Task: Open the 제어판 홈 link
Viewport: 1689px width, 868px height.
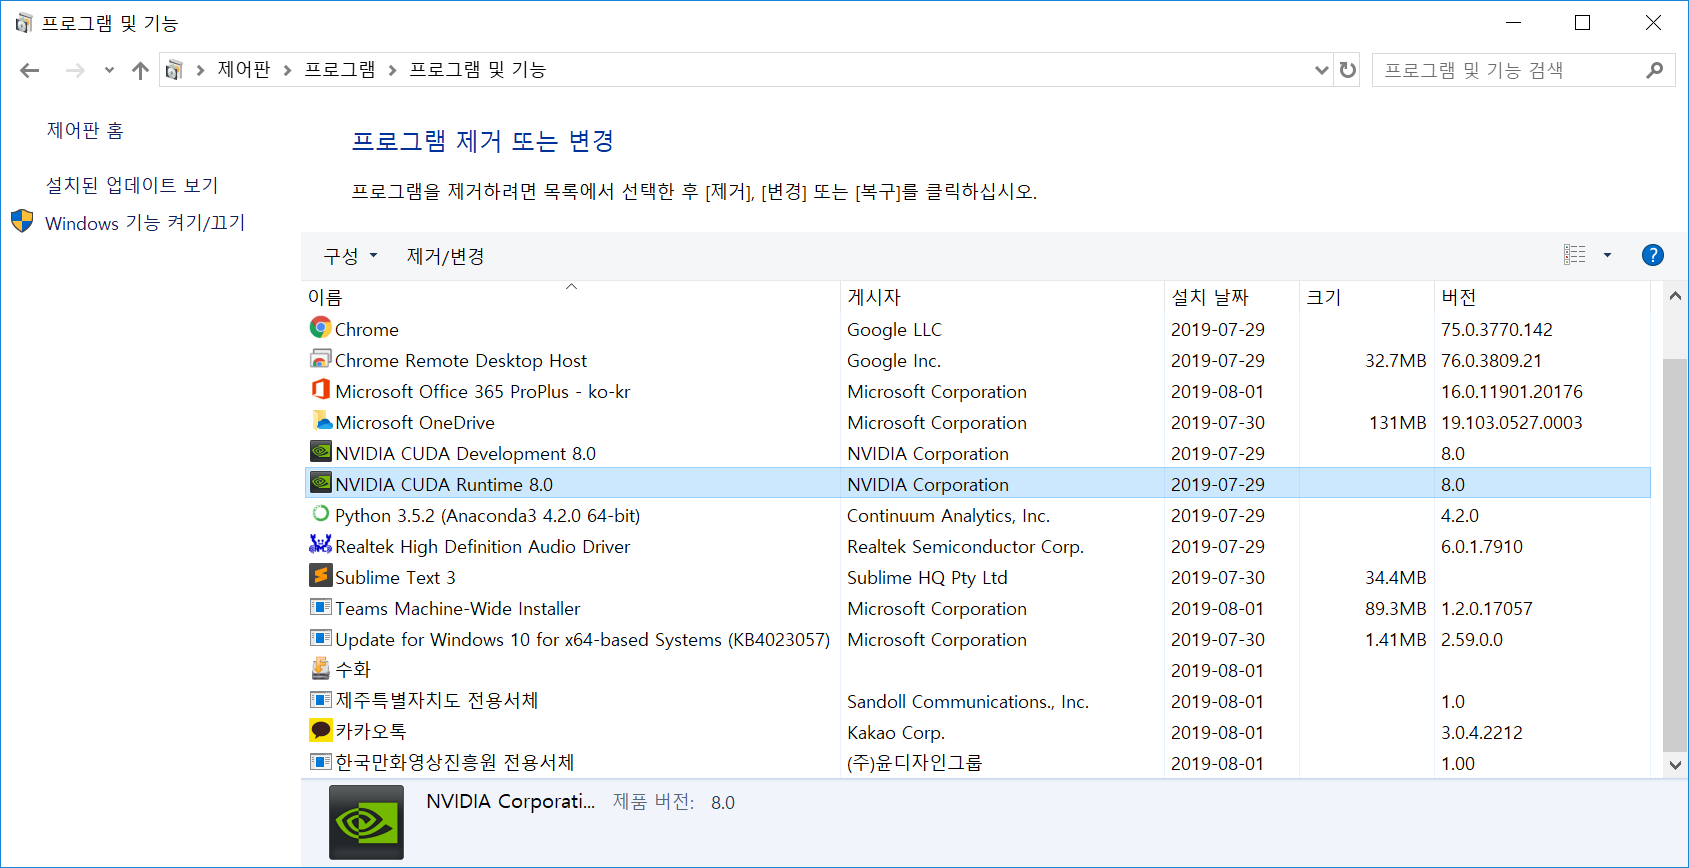Action: pos(85,130)
